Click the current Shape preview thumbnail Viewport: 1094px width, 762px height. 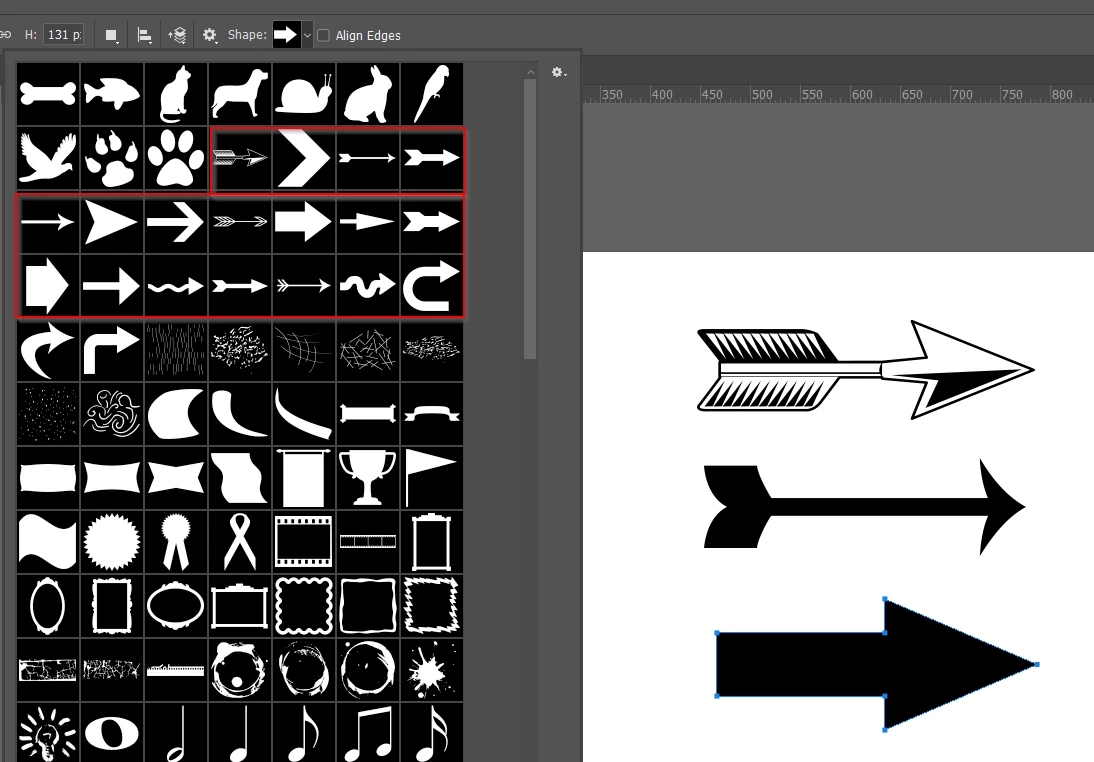286,35
